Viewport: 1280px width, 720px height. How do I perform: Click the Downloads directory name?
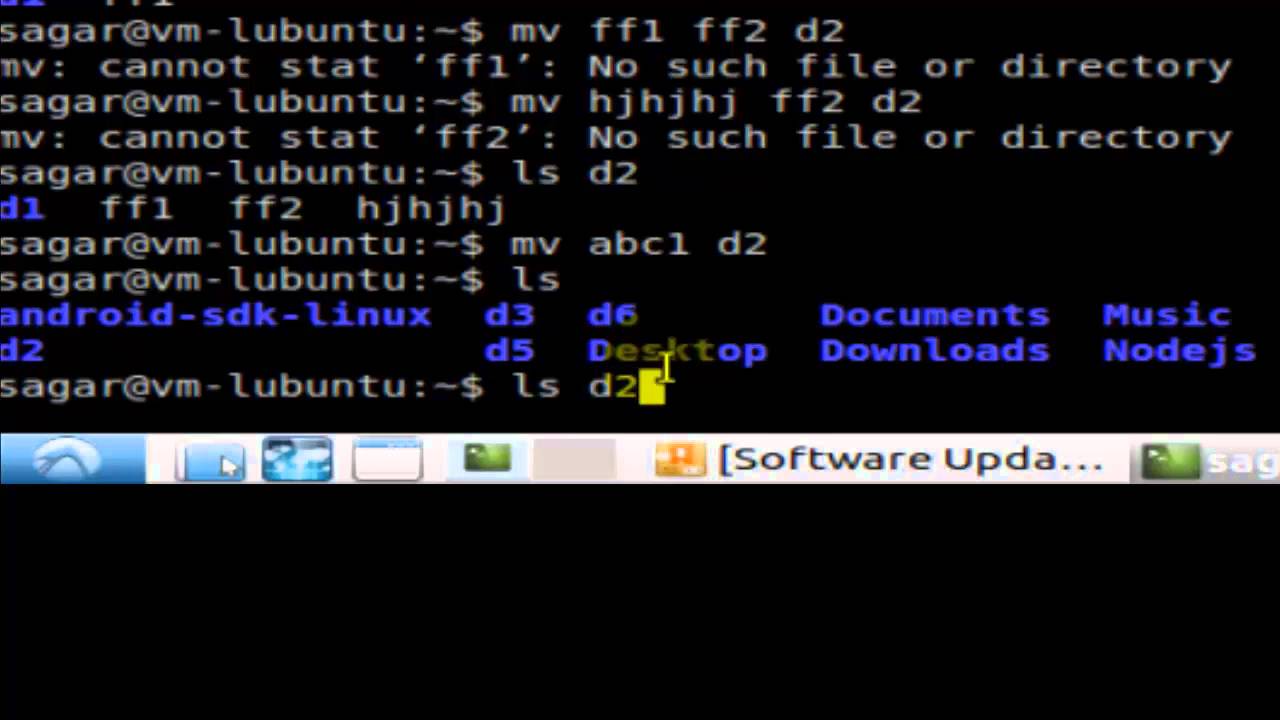coord(935,351)
